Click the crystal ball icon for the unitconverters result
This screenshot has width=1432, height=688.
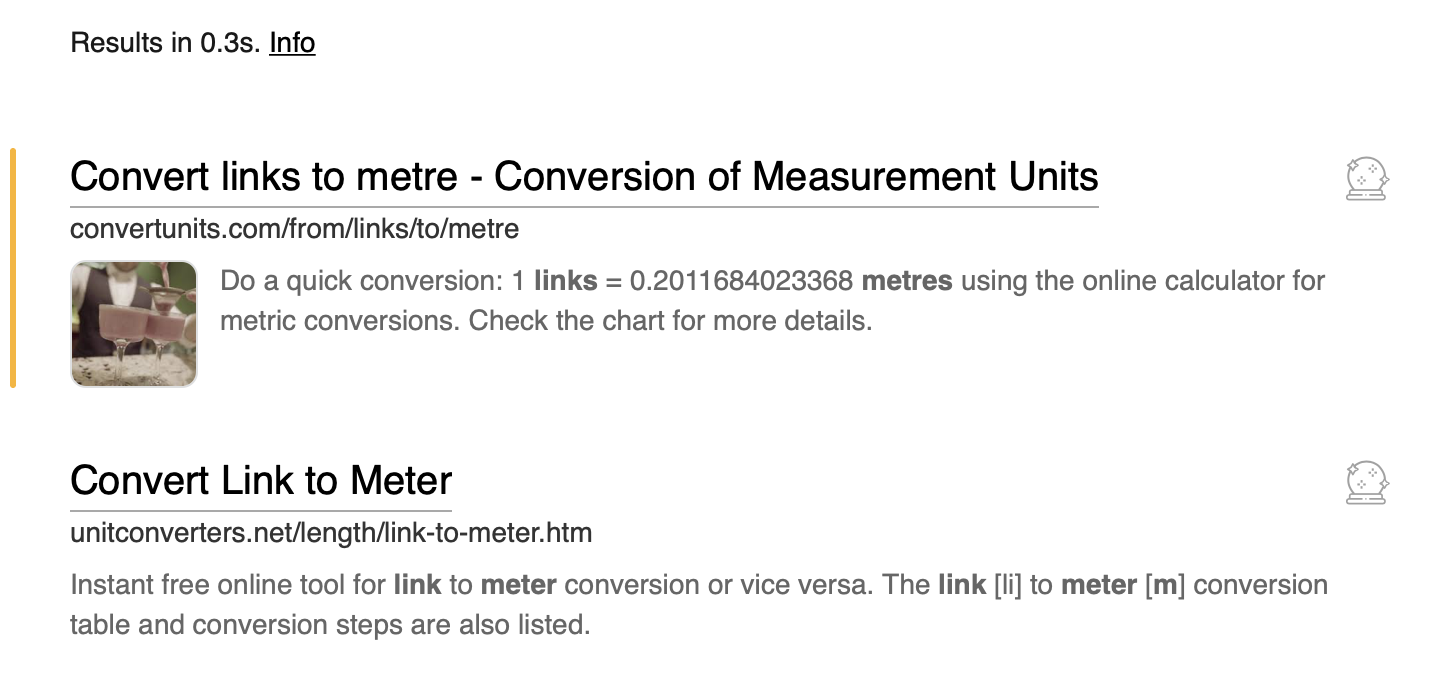[x=1366, y=482]
